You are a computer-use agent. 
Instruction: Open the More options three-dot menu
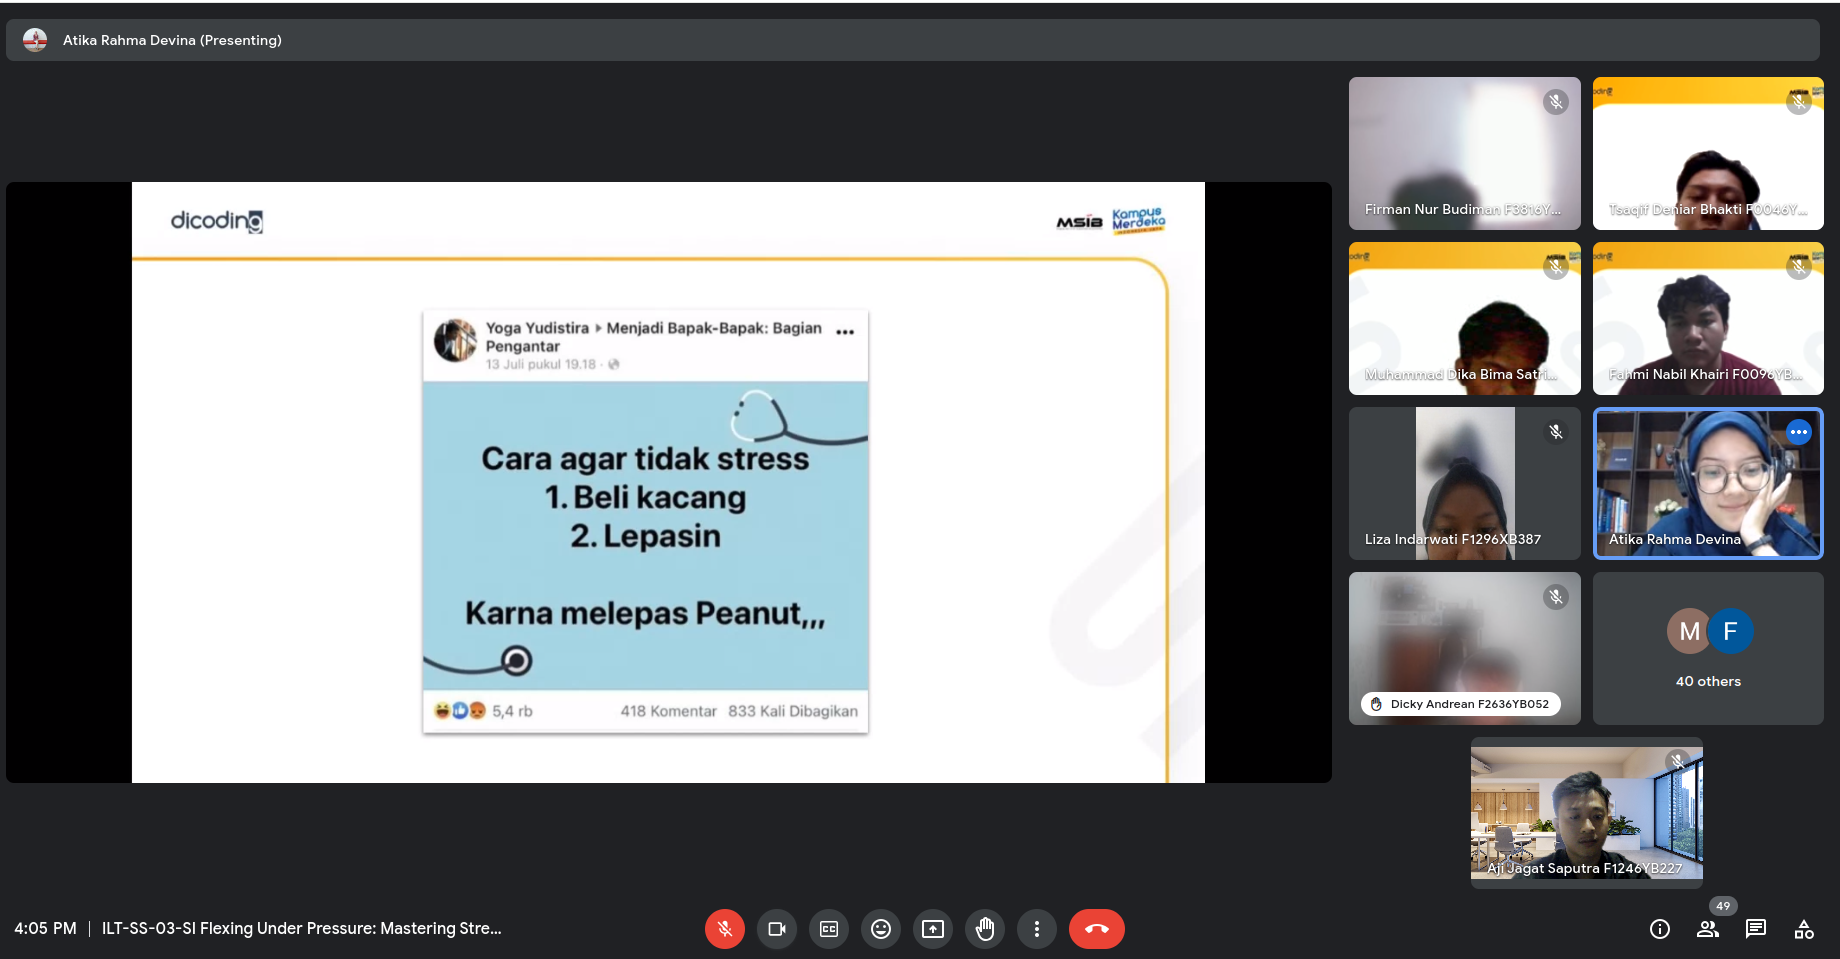1037,929
